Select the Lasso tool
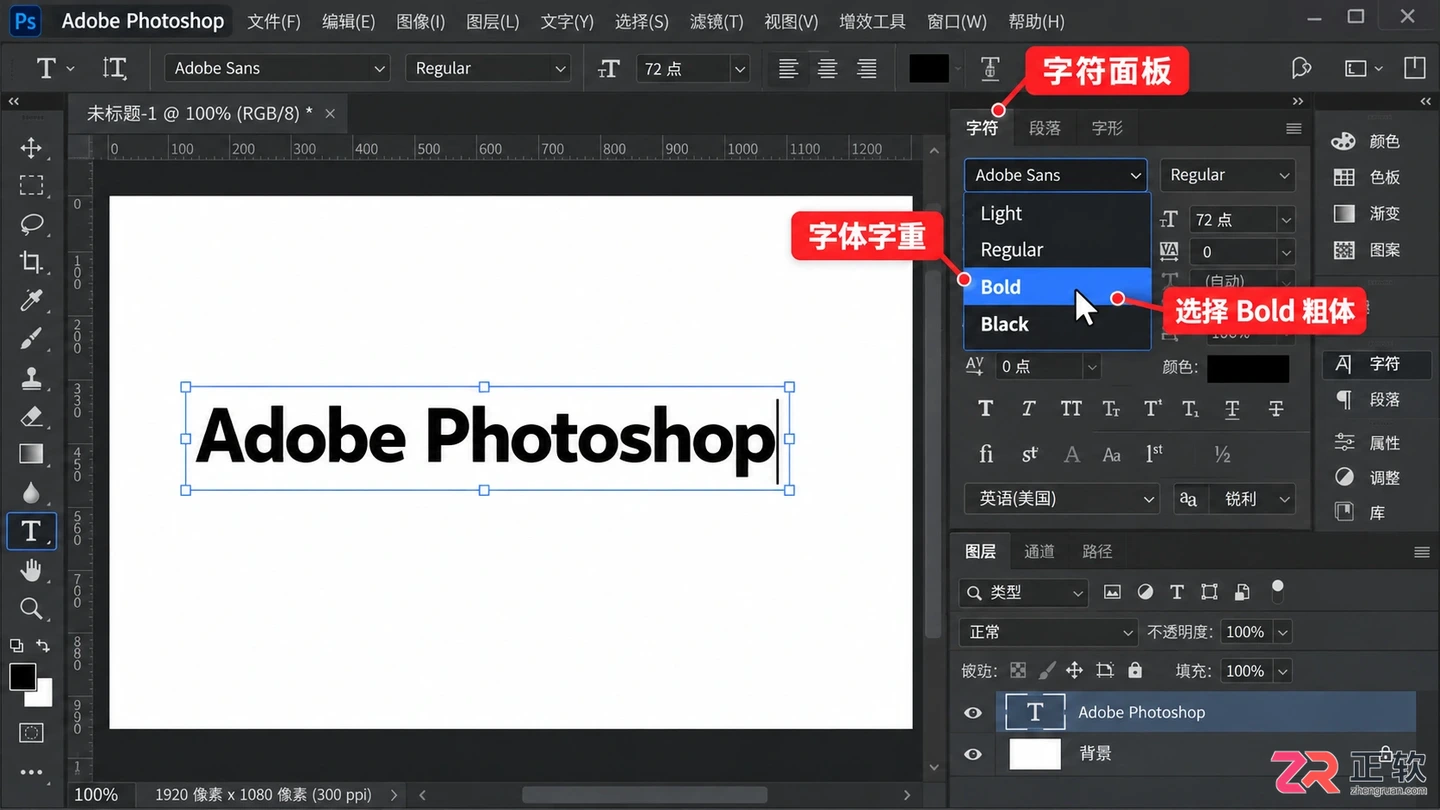Image resolution: width=1440 pixels, height=810 pixels. click(31, 224)
